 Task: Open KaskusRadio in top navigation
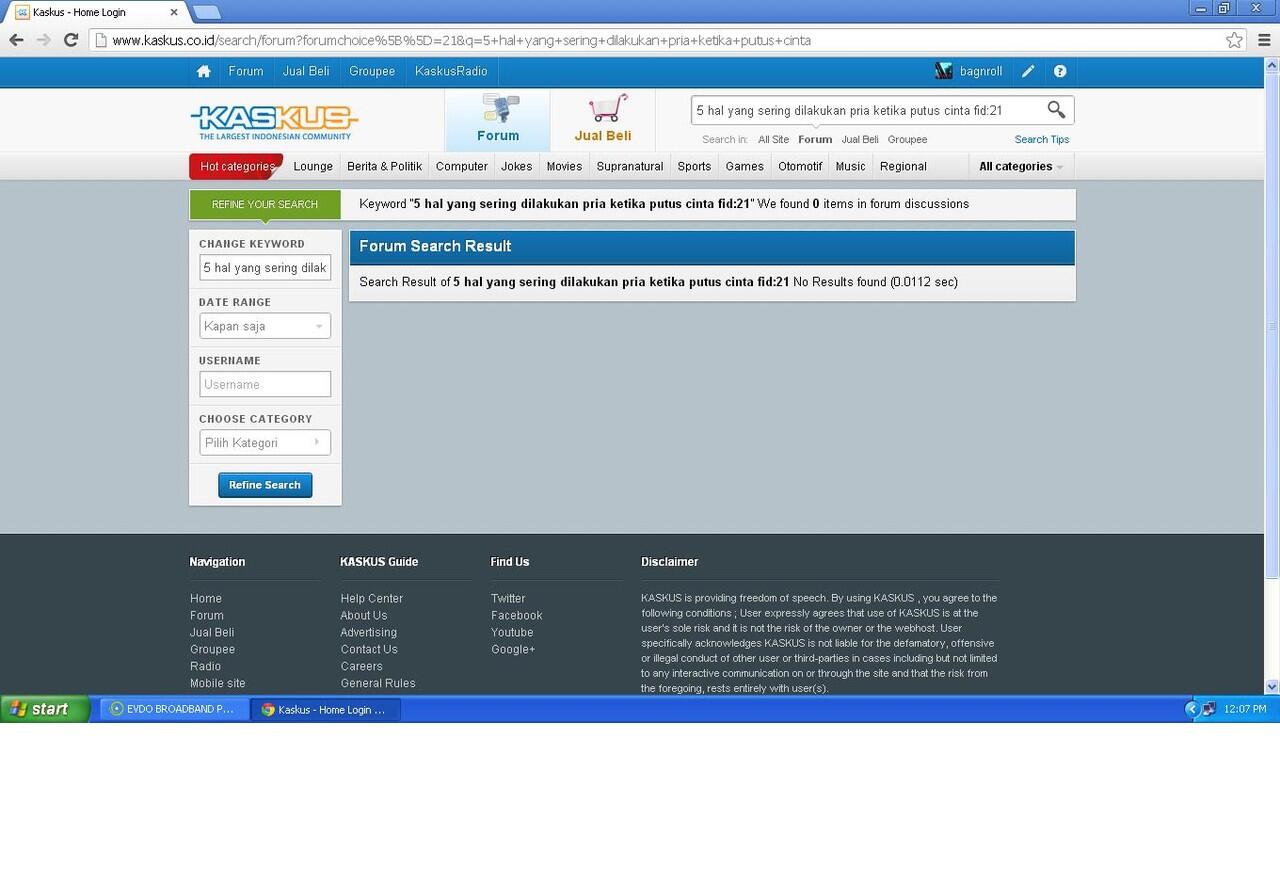tap(451, 71)
